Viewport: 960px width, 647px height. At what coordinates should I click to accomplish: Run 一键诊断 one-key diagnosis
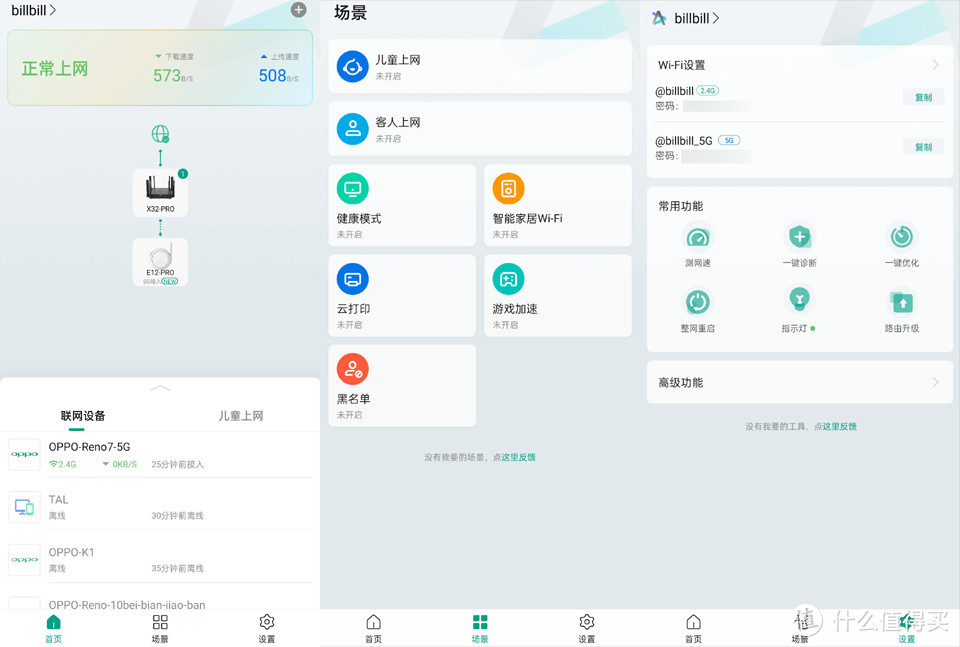click(x=799, y=240)
